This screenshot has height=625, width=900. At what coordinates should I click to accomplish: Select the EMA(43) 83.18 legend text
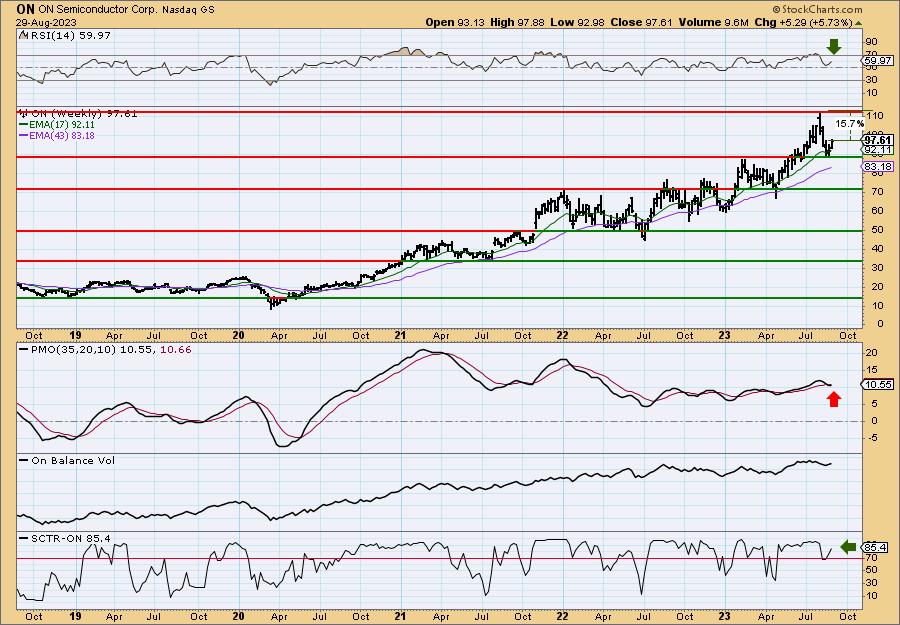click(x=62, y=136)
